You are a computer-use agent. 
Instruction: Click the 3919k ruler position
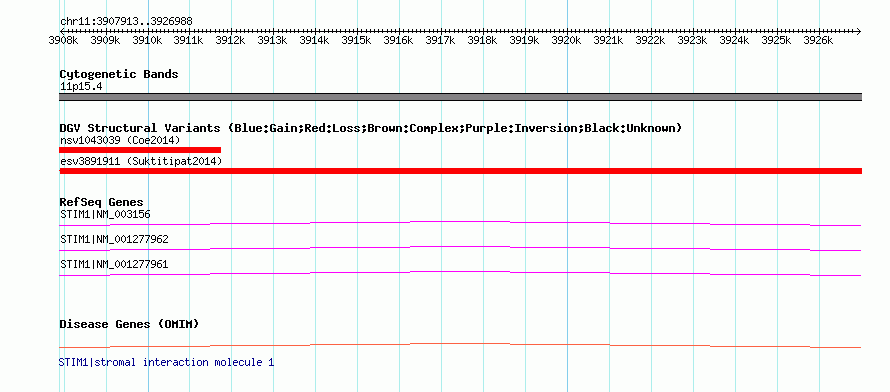525,40
